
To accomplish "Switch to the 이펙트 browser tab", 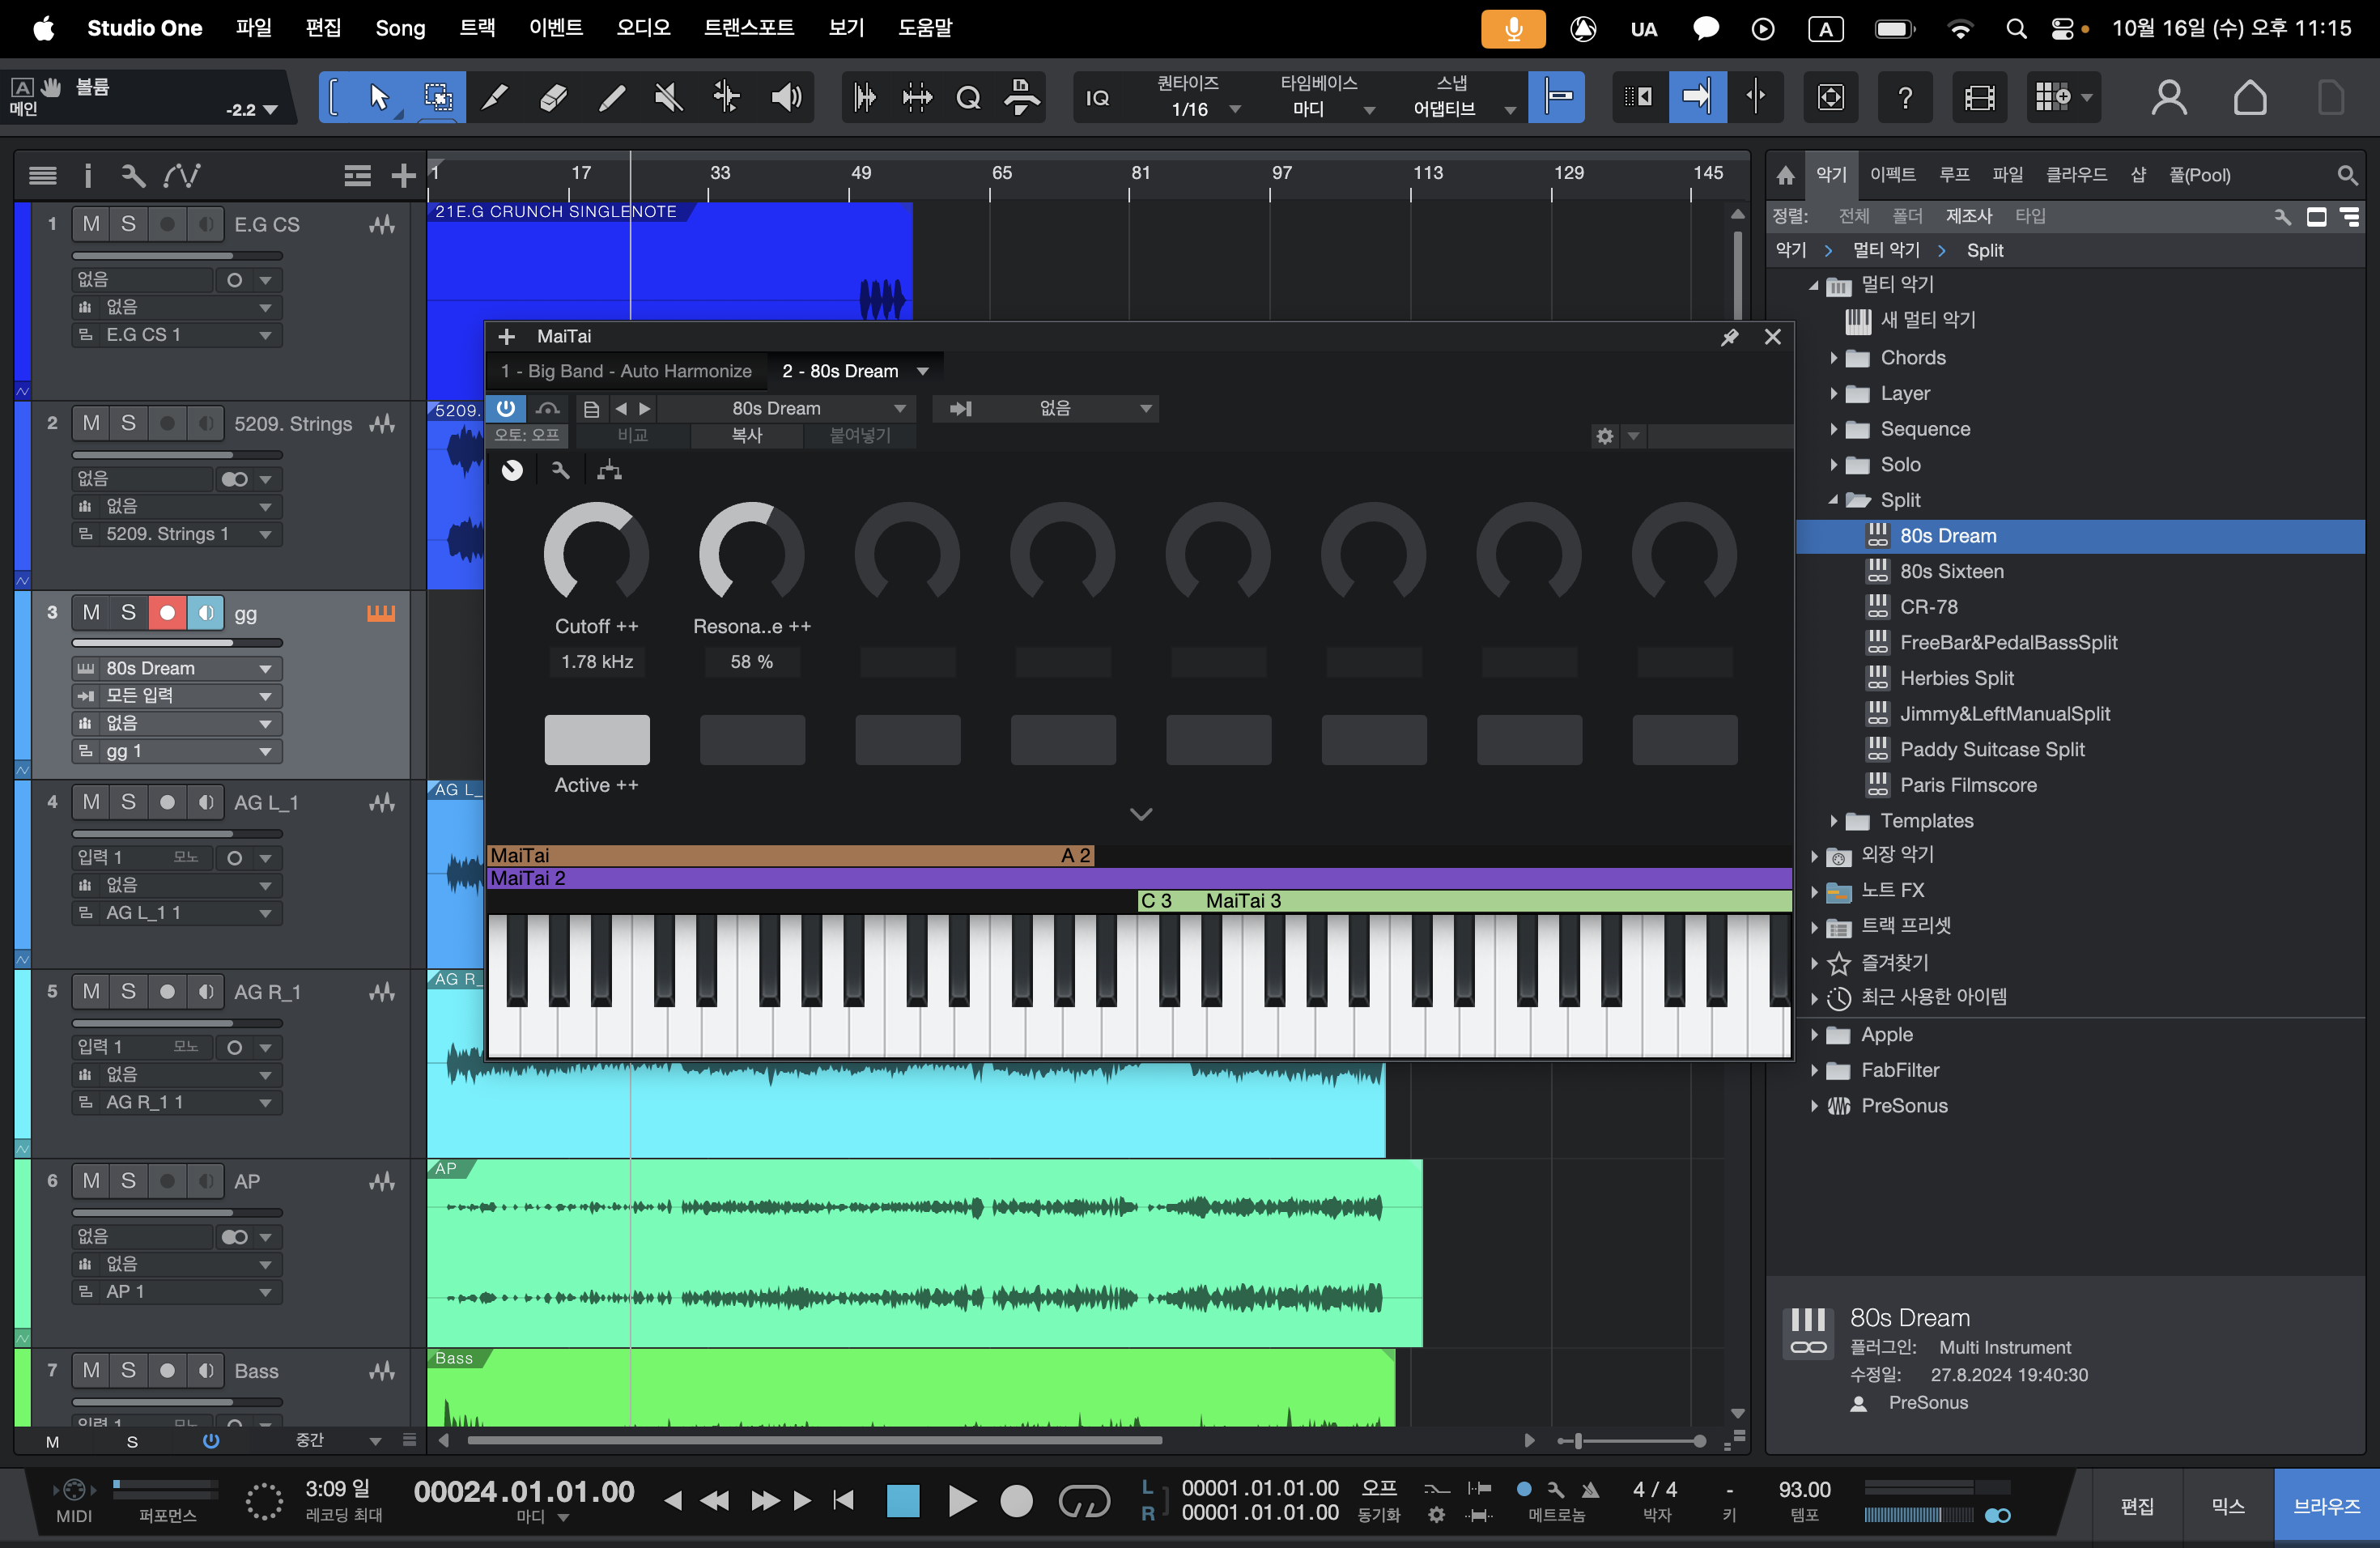I will pyautogui.click(x=1893, y=175).
